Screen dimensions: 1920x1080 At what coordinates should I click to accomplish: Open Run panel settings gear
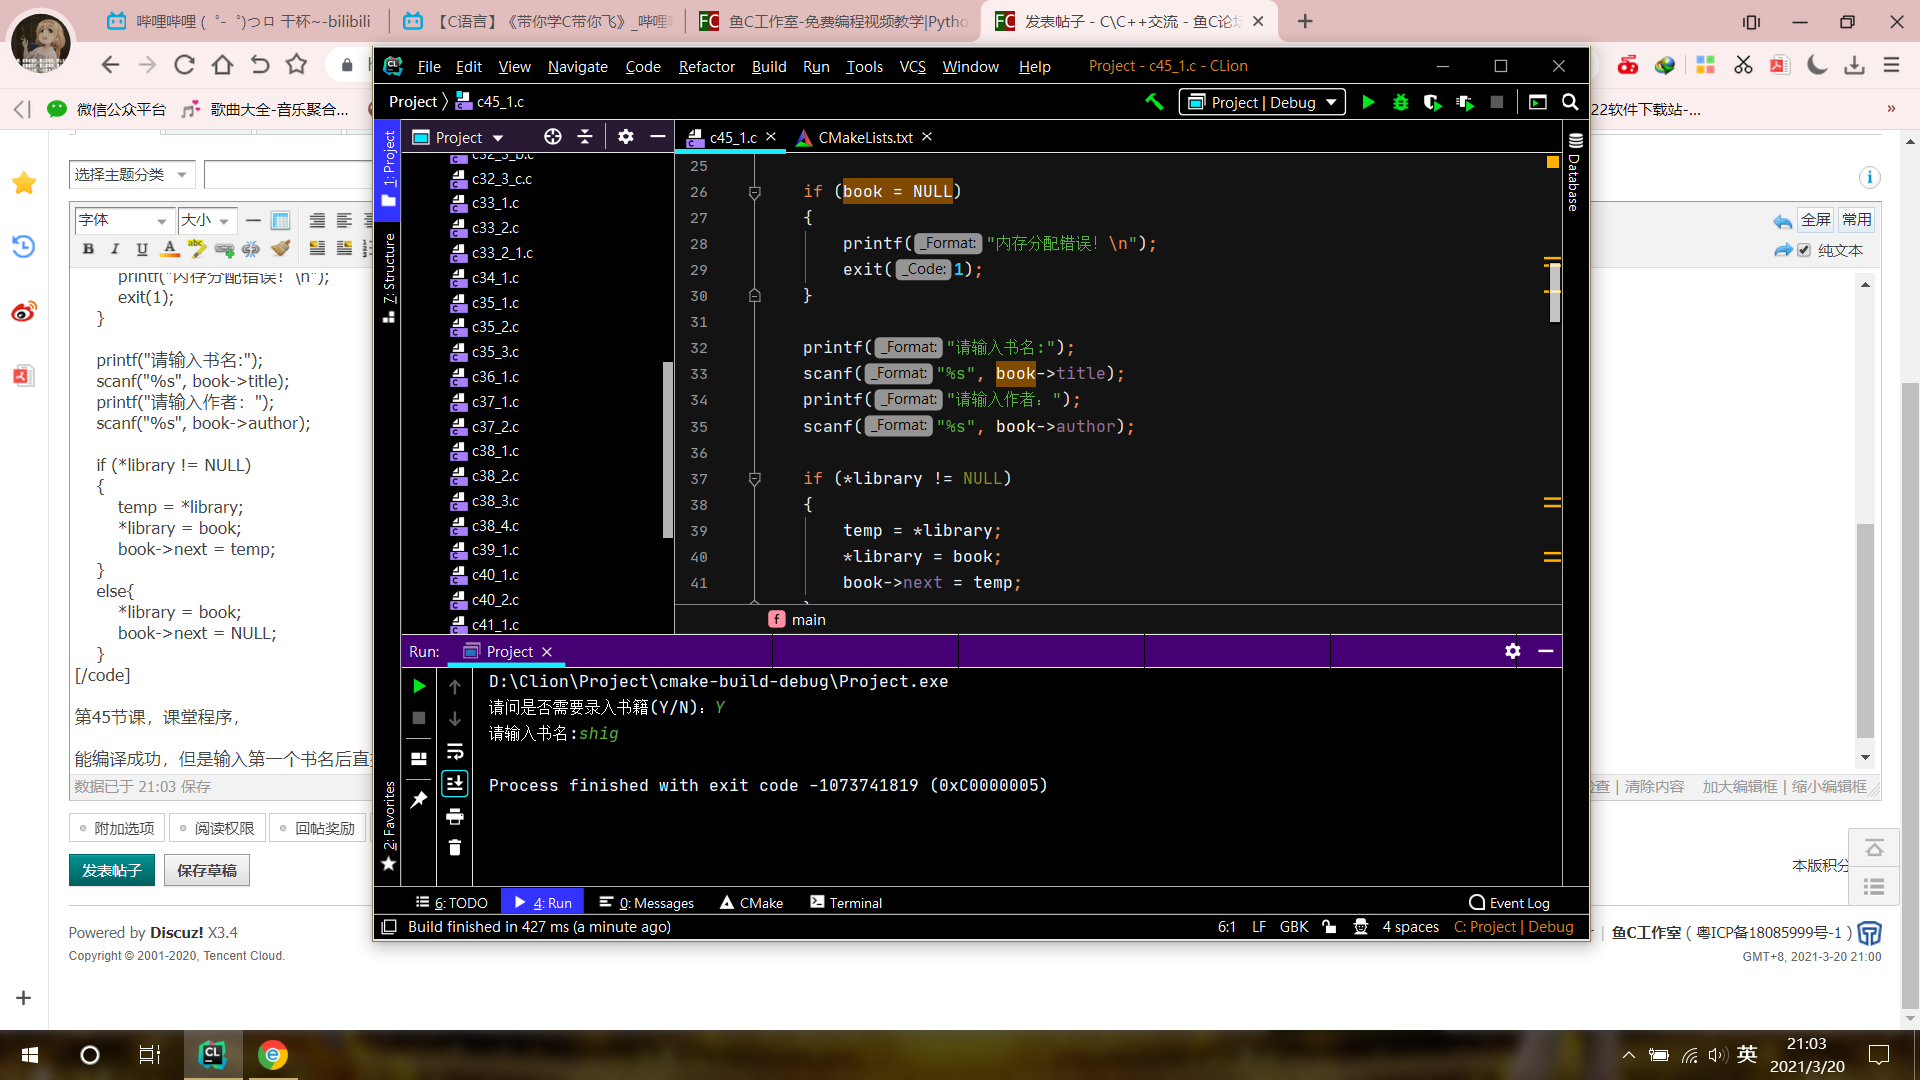click(1512, 651)
